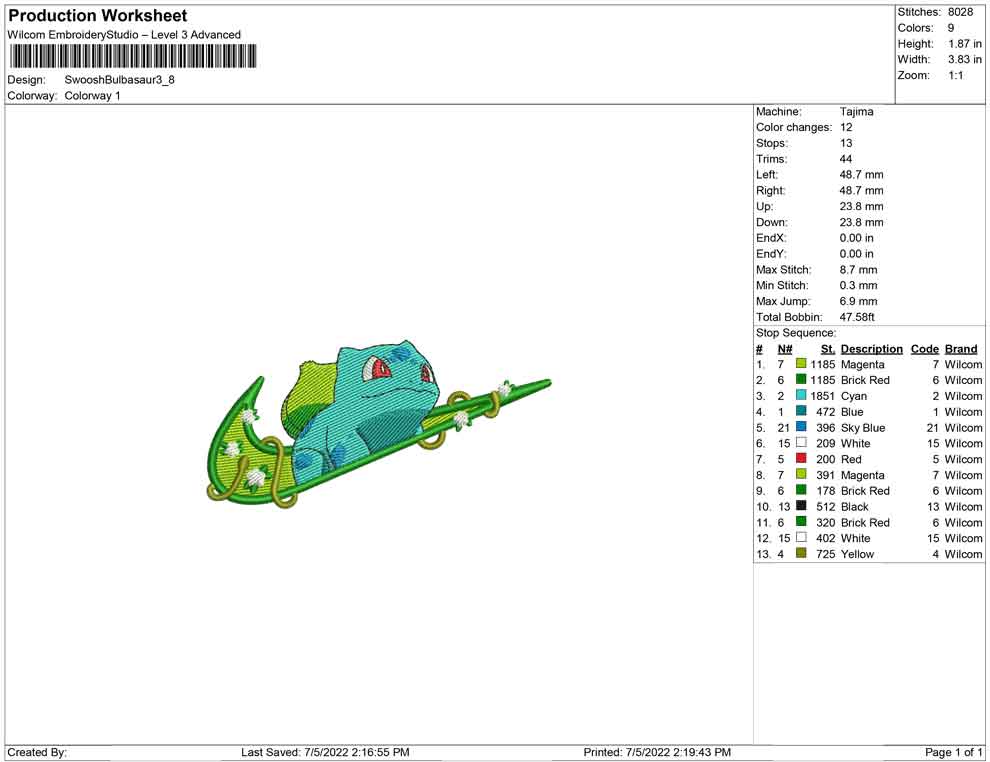Select the Magenta swatch in stop 1
Viewport: 990px width, 762px height.
pos(801,364)
